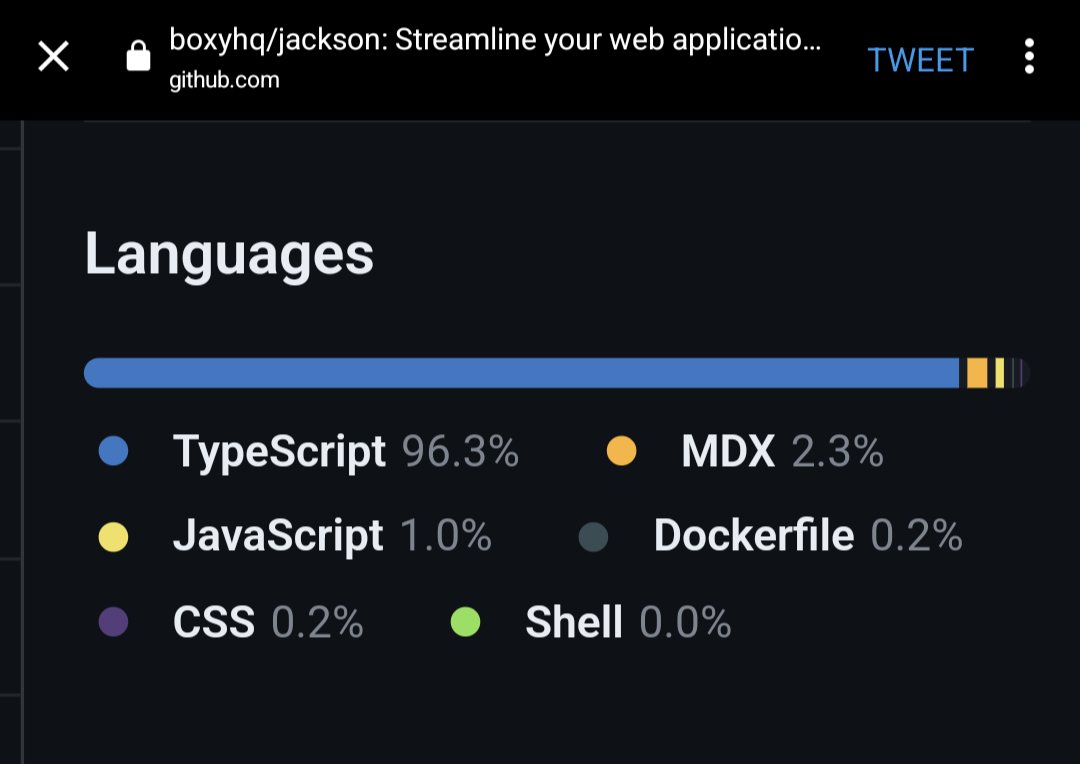Viewport: 1080px width, 764px height.
Task: Click the yellow JavaScript segment of language bar
Action: (x=999, y=373)
